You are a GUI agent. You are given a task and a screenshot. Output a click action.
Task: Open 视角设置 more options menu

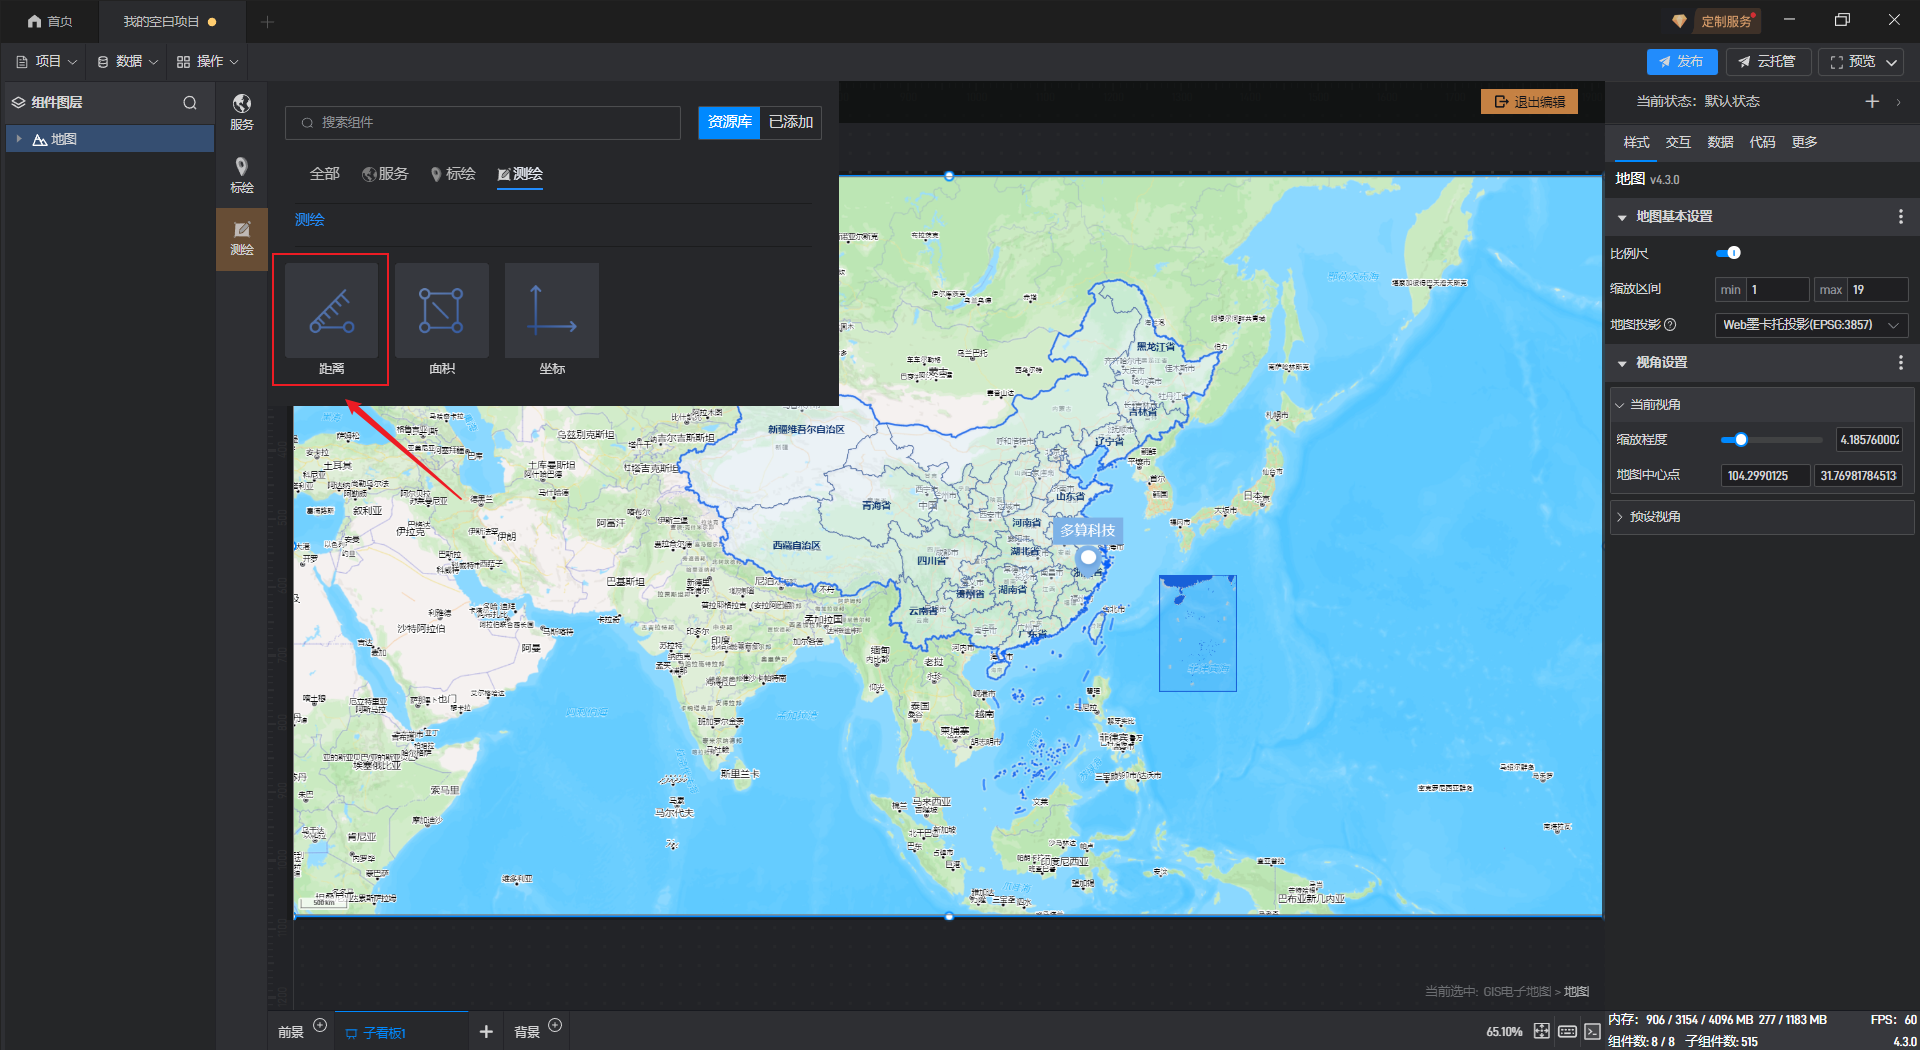coord(1900,362)
